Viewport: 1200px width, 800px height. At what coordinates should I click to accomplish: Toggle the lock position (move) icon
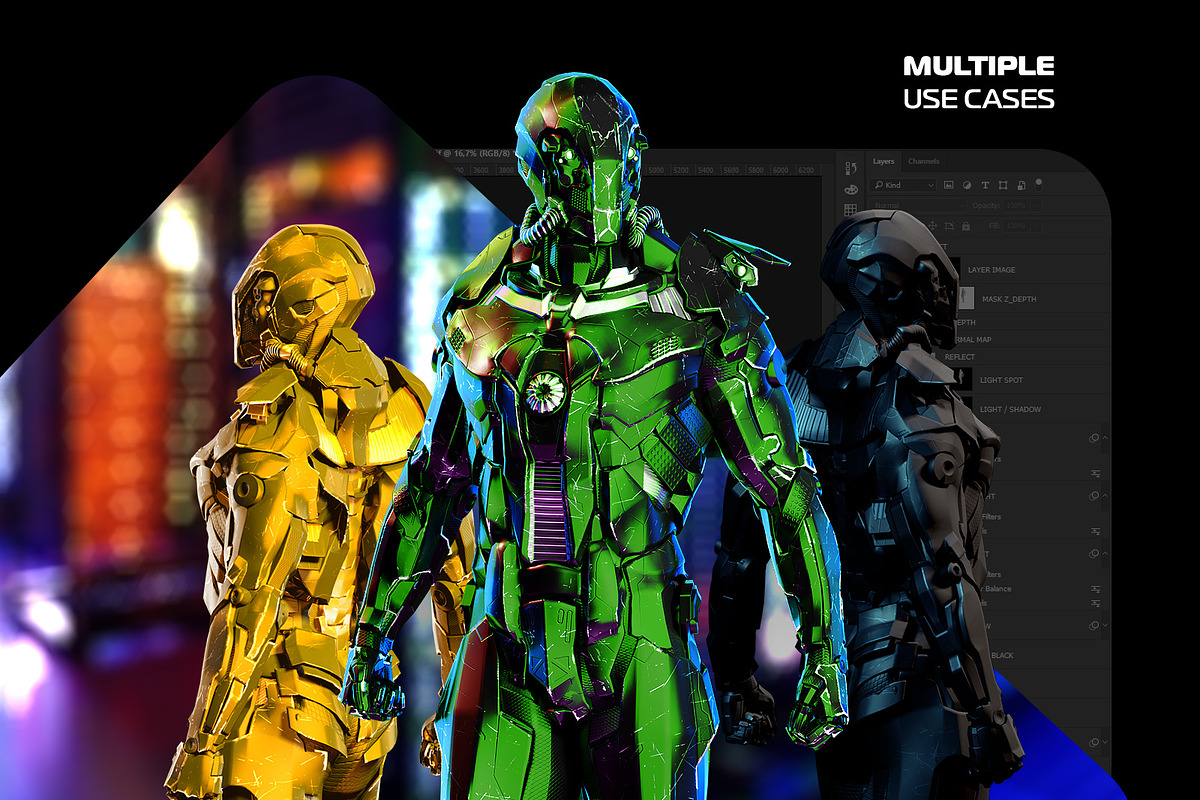point(933,226)
